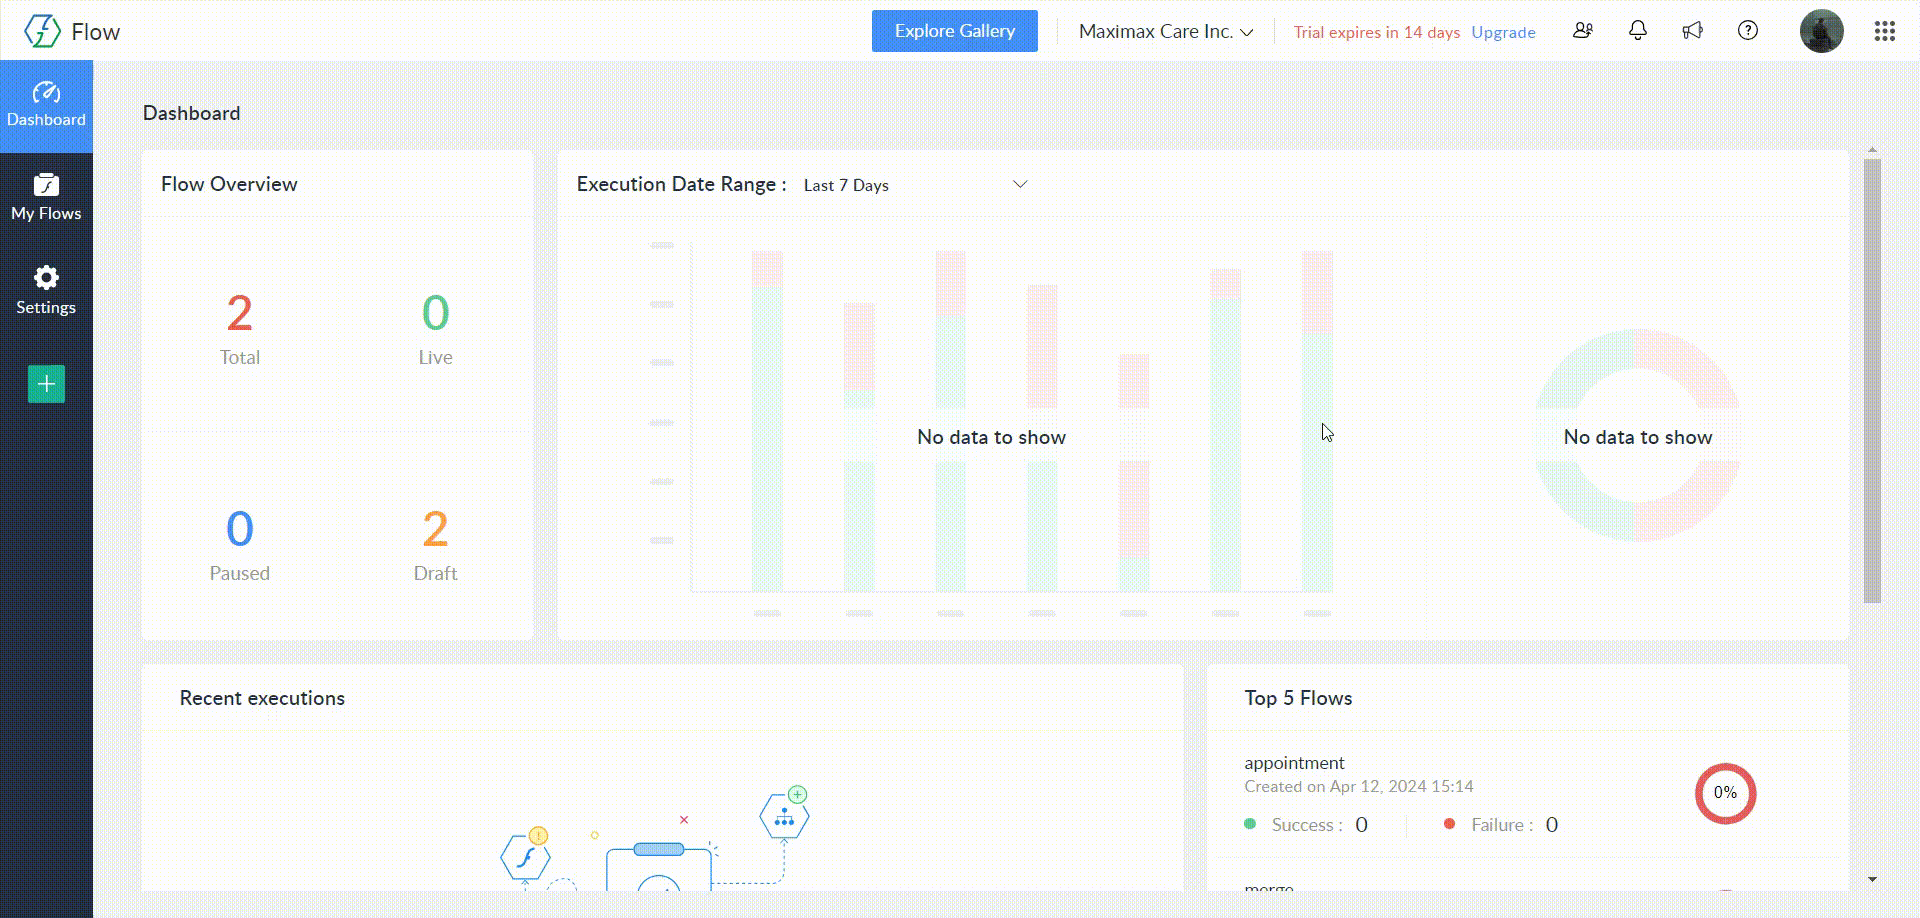Click the Zoho Flow logo icon
The width and height of the screenshot is (1920, 918).
[x=42, y=31]
